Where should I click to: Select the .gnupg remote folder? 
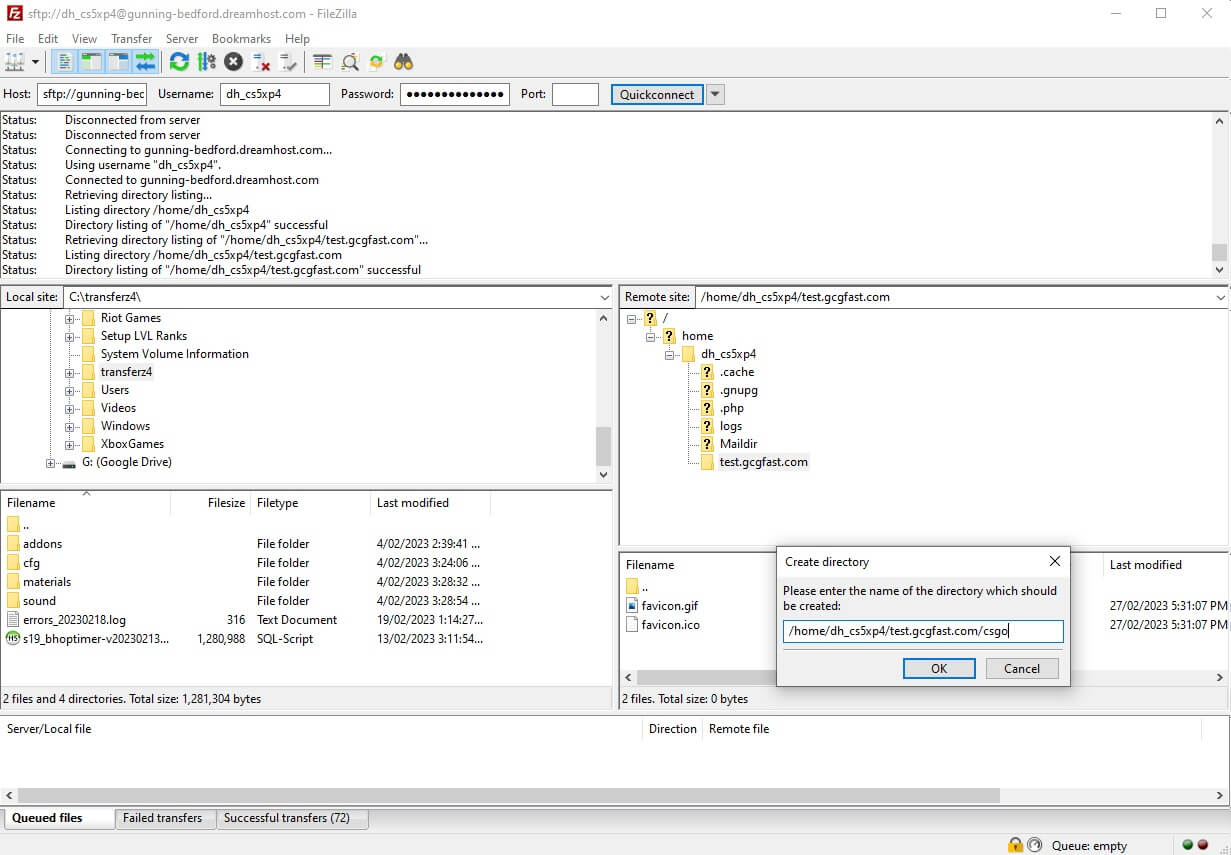point(738,390)
